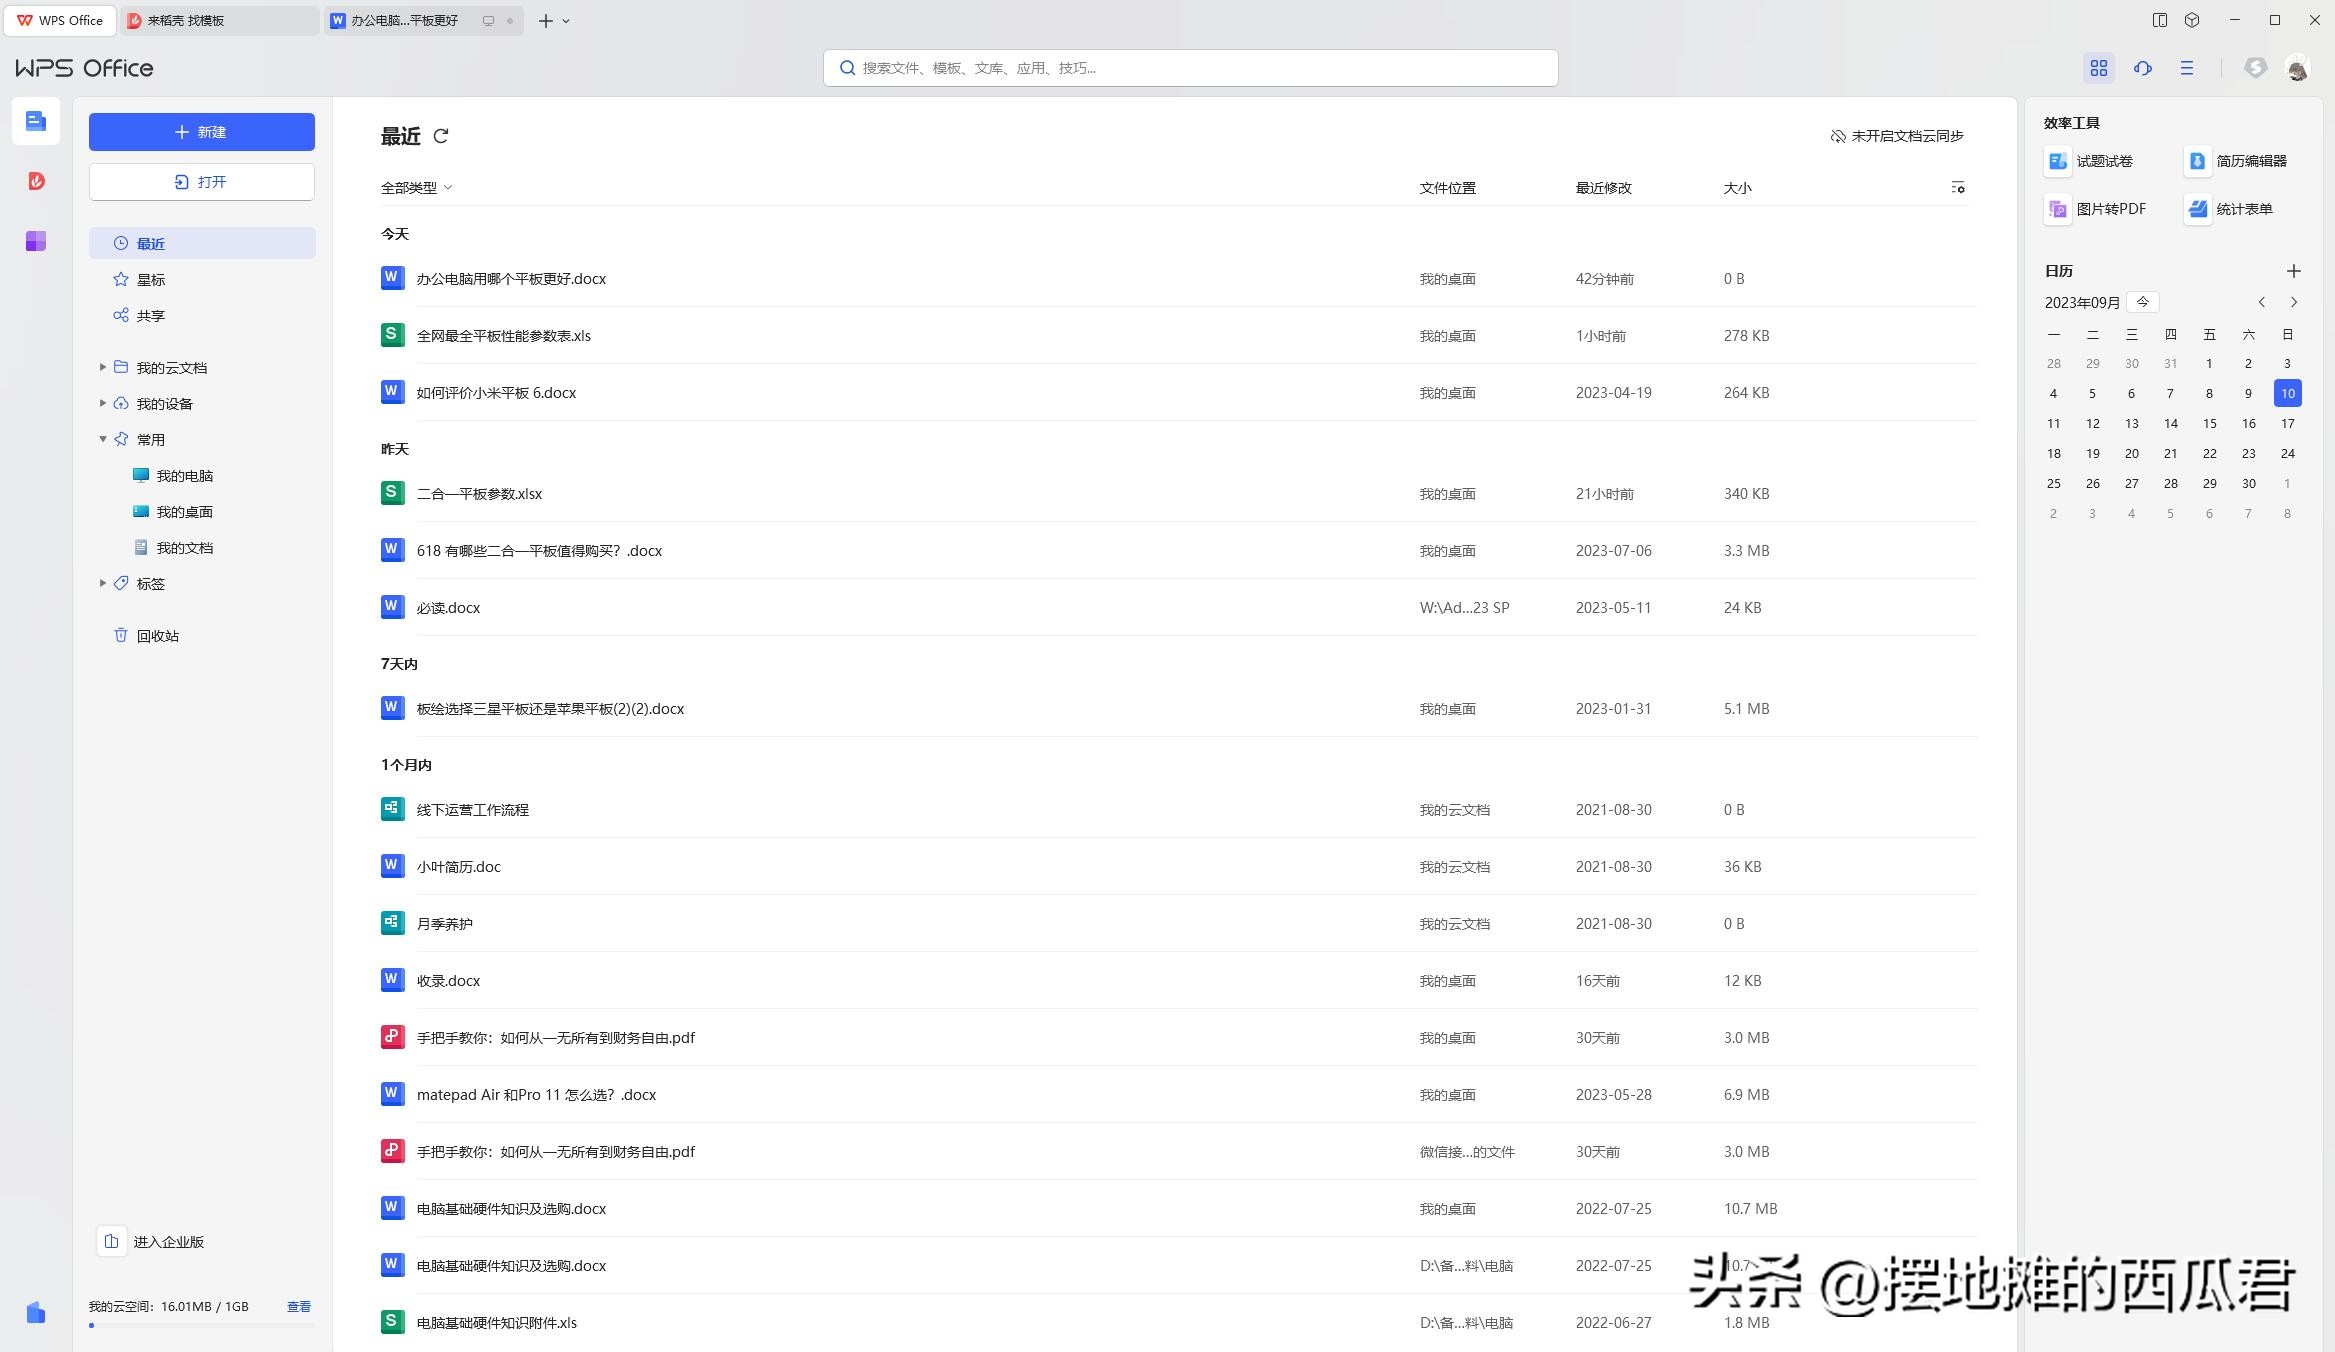Click the 新建 button
The width and height of the screenshot is (2335, 1352).
click(202, 132)
